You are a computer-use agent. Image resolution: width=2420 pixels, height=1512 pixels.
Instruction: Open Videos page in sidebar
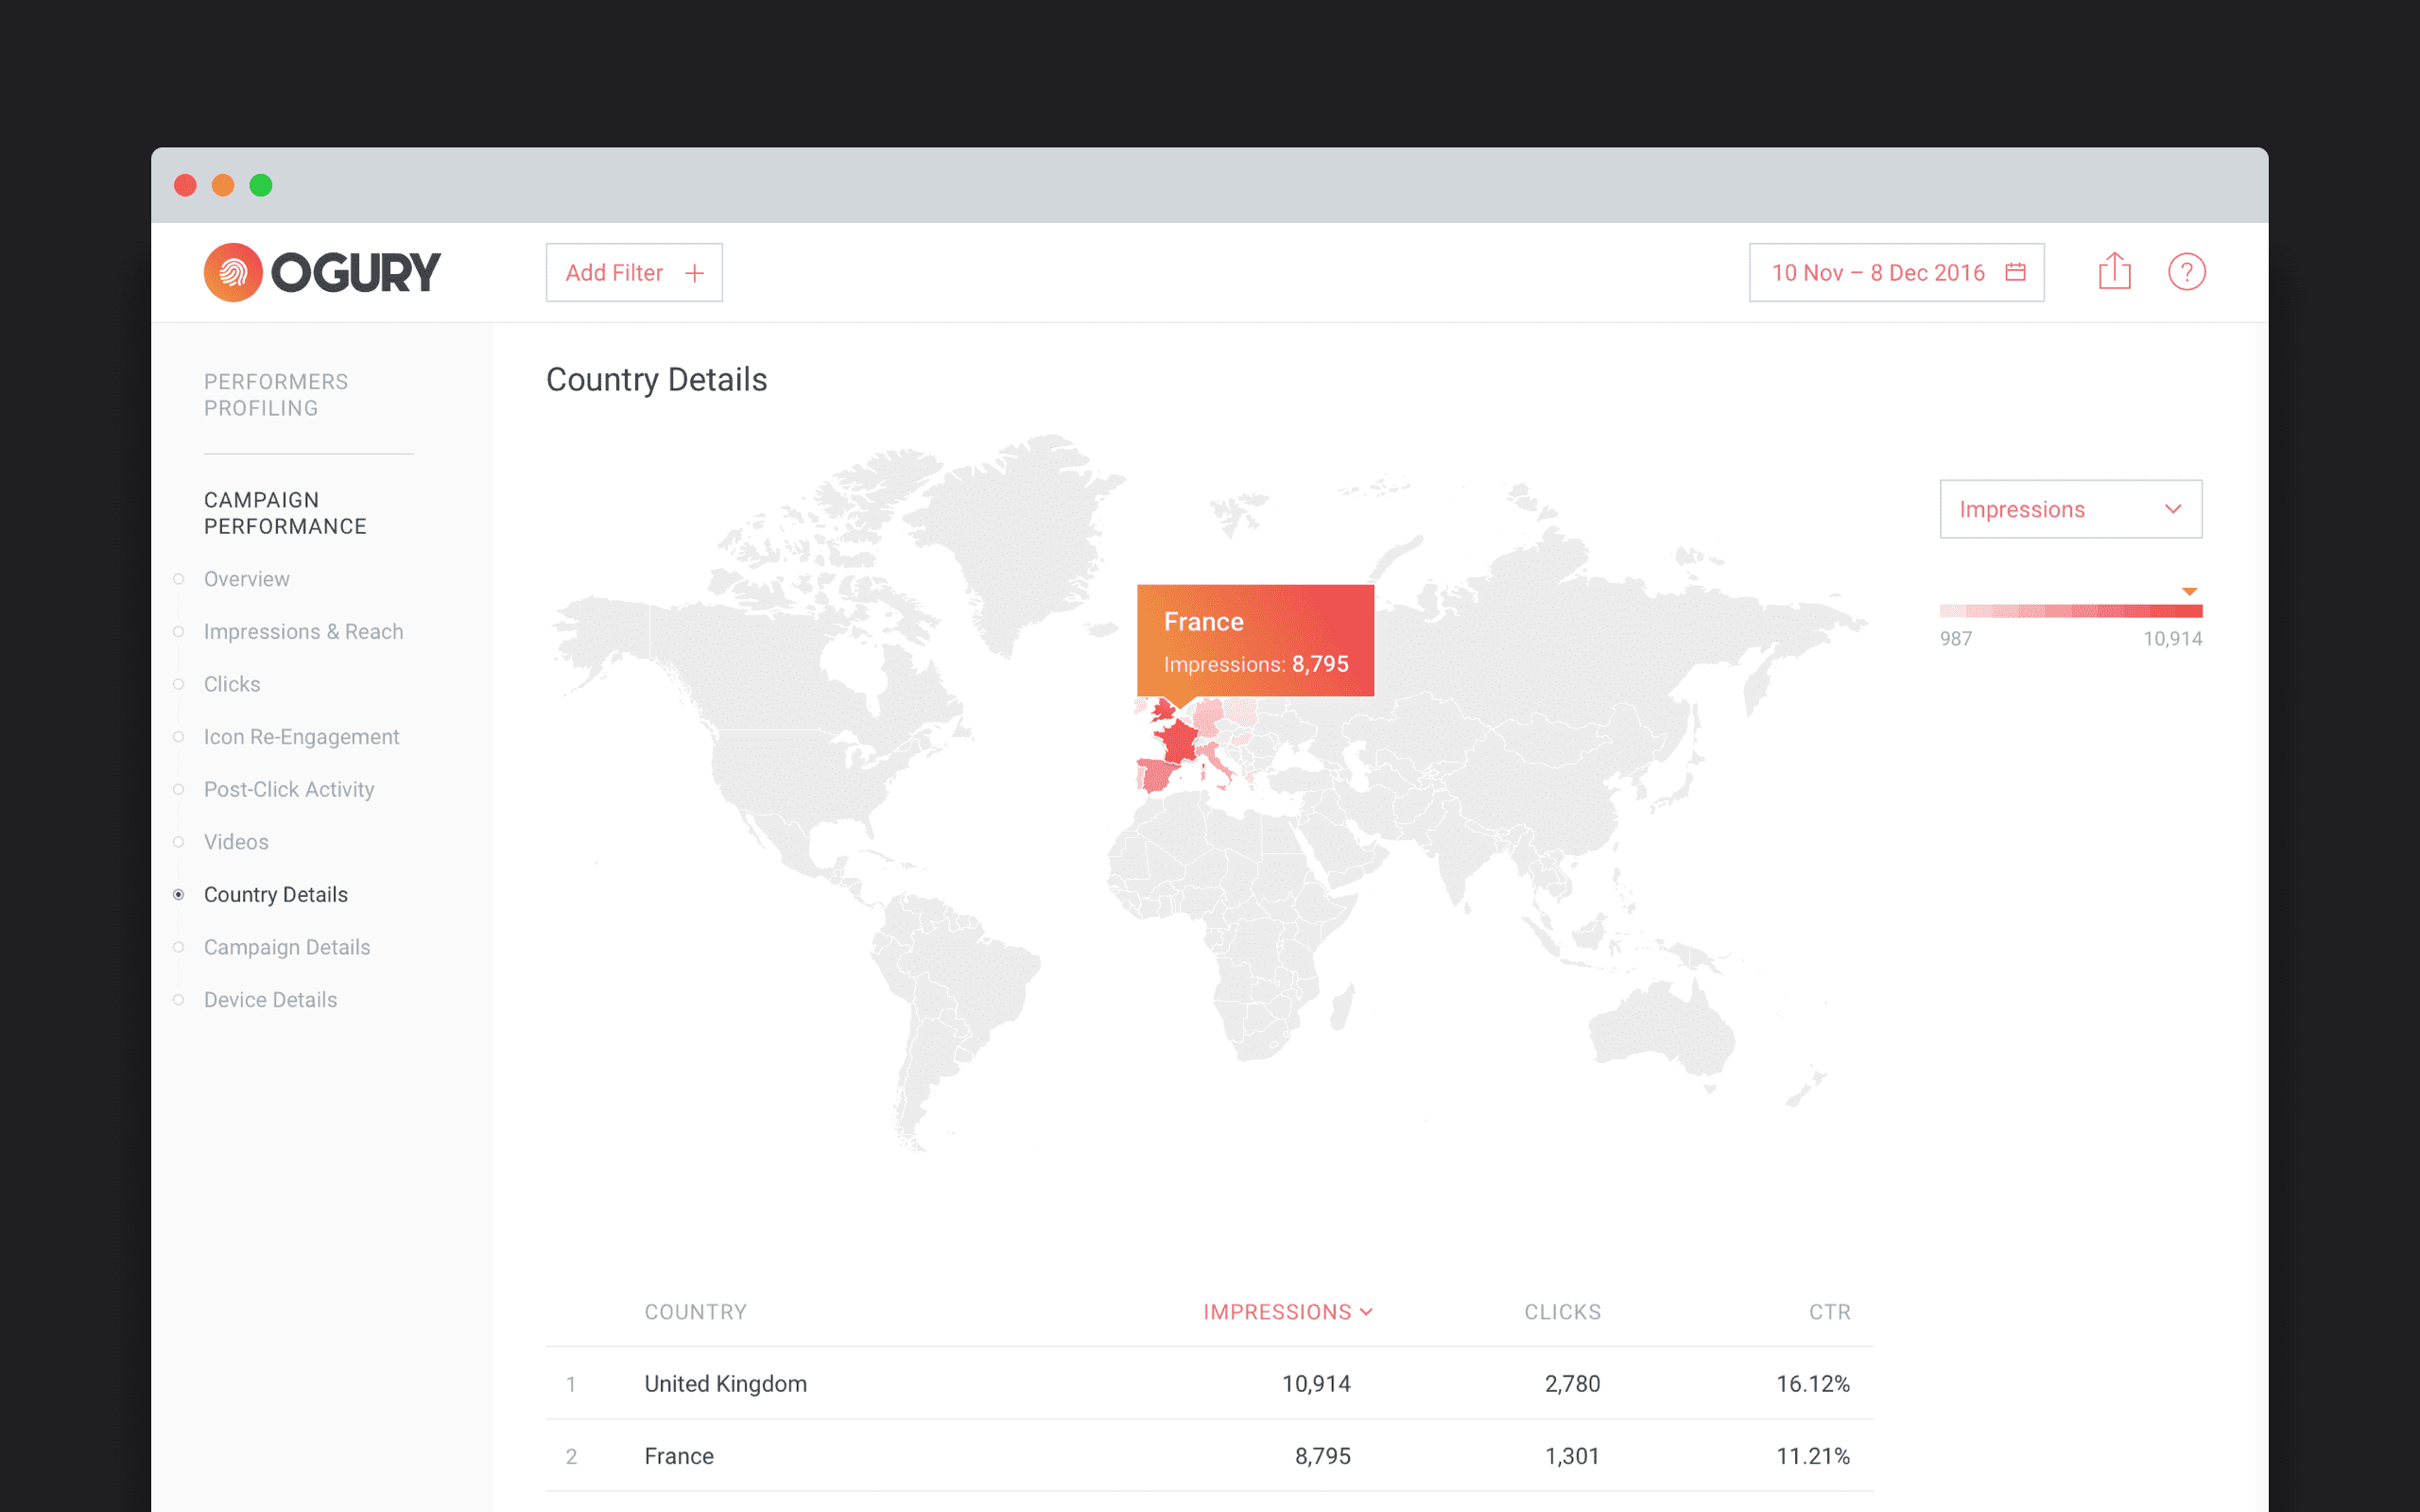click(236, 842)
